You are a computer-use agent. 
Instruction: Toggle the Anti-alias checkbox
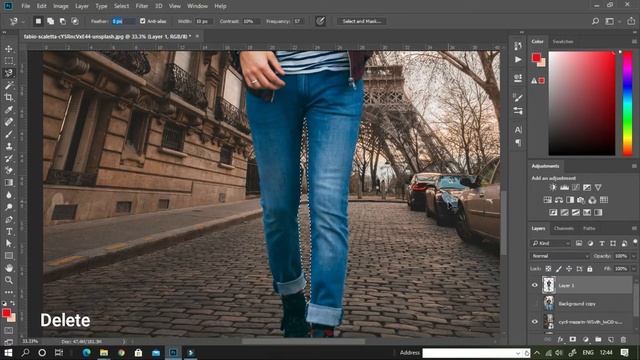(142, 21)
